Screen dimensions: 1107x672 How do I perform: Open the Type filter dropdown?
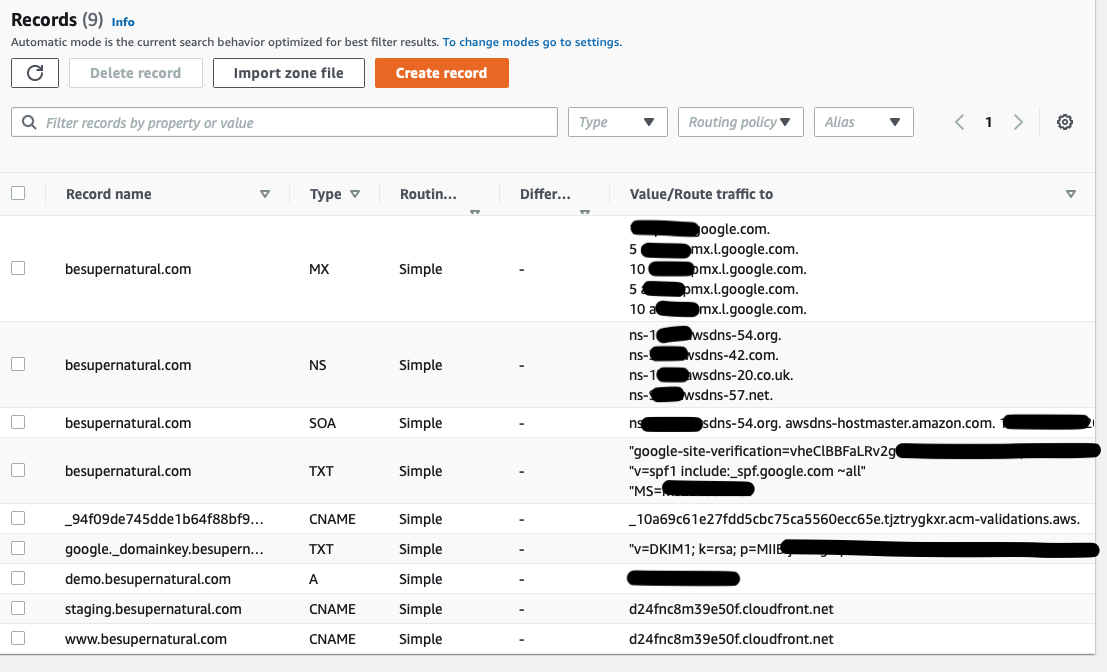point(618,122)
